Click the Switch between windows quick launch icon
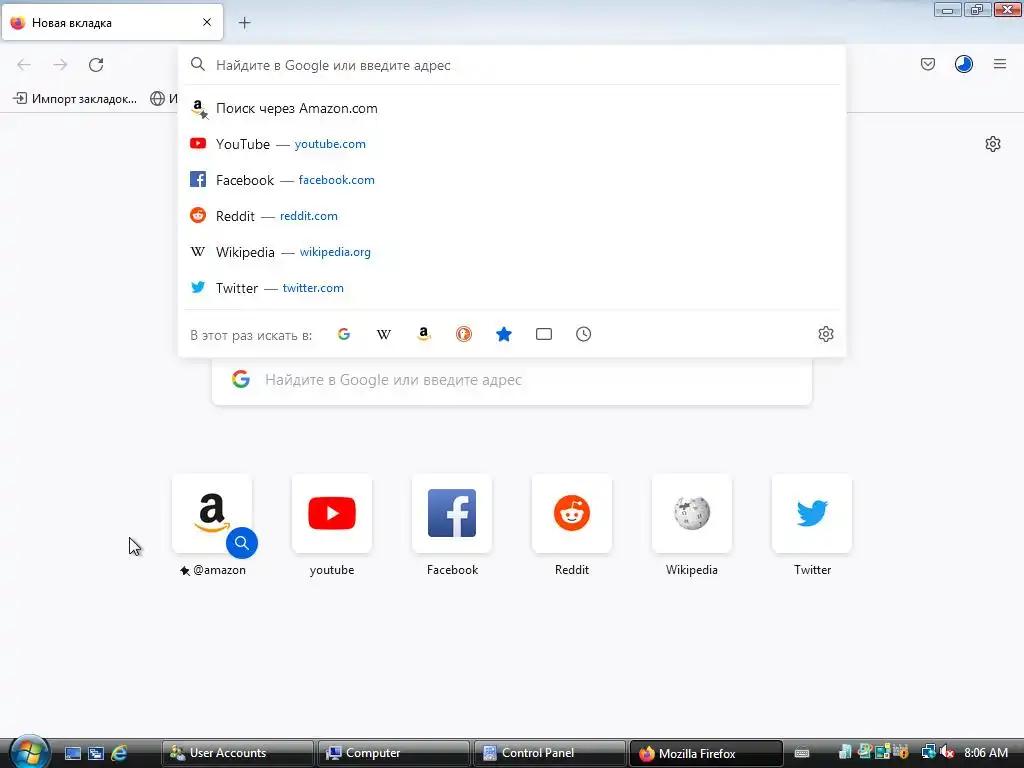 pyautogui.click(x=96, y=753)
